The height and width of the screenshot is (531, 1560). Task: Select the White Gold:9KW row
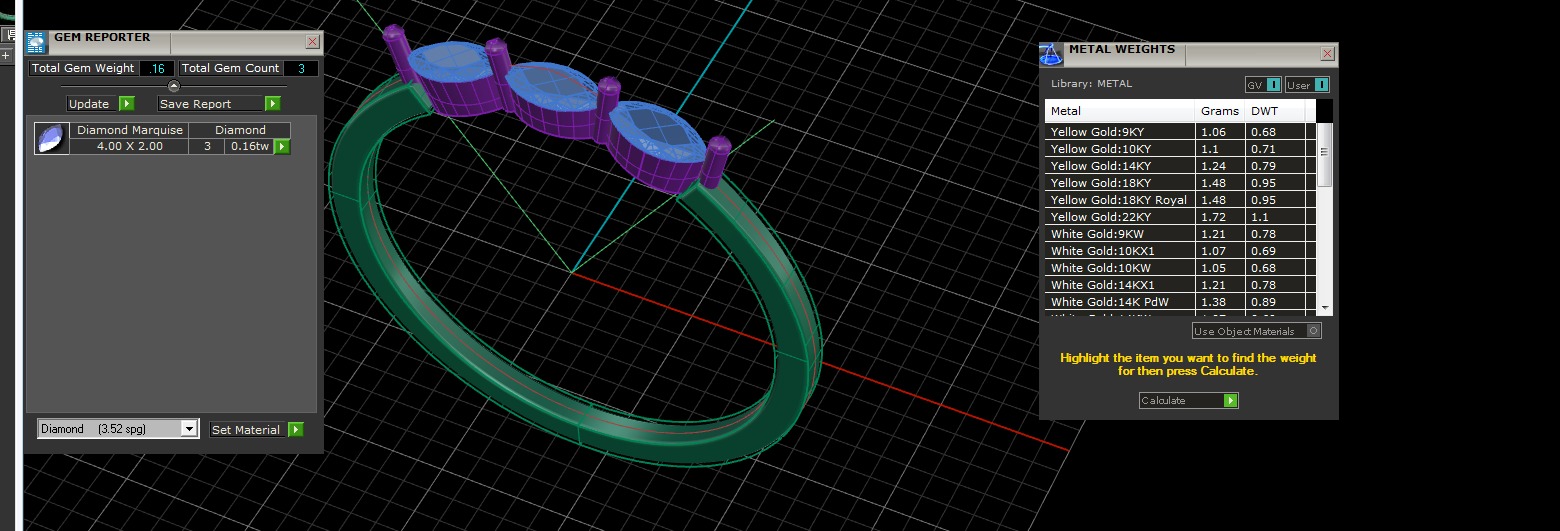(1181, 234)
